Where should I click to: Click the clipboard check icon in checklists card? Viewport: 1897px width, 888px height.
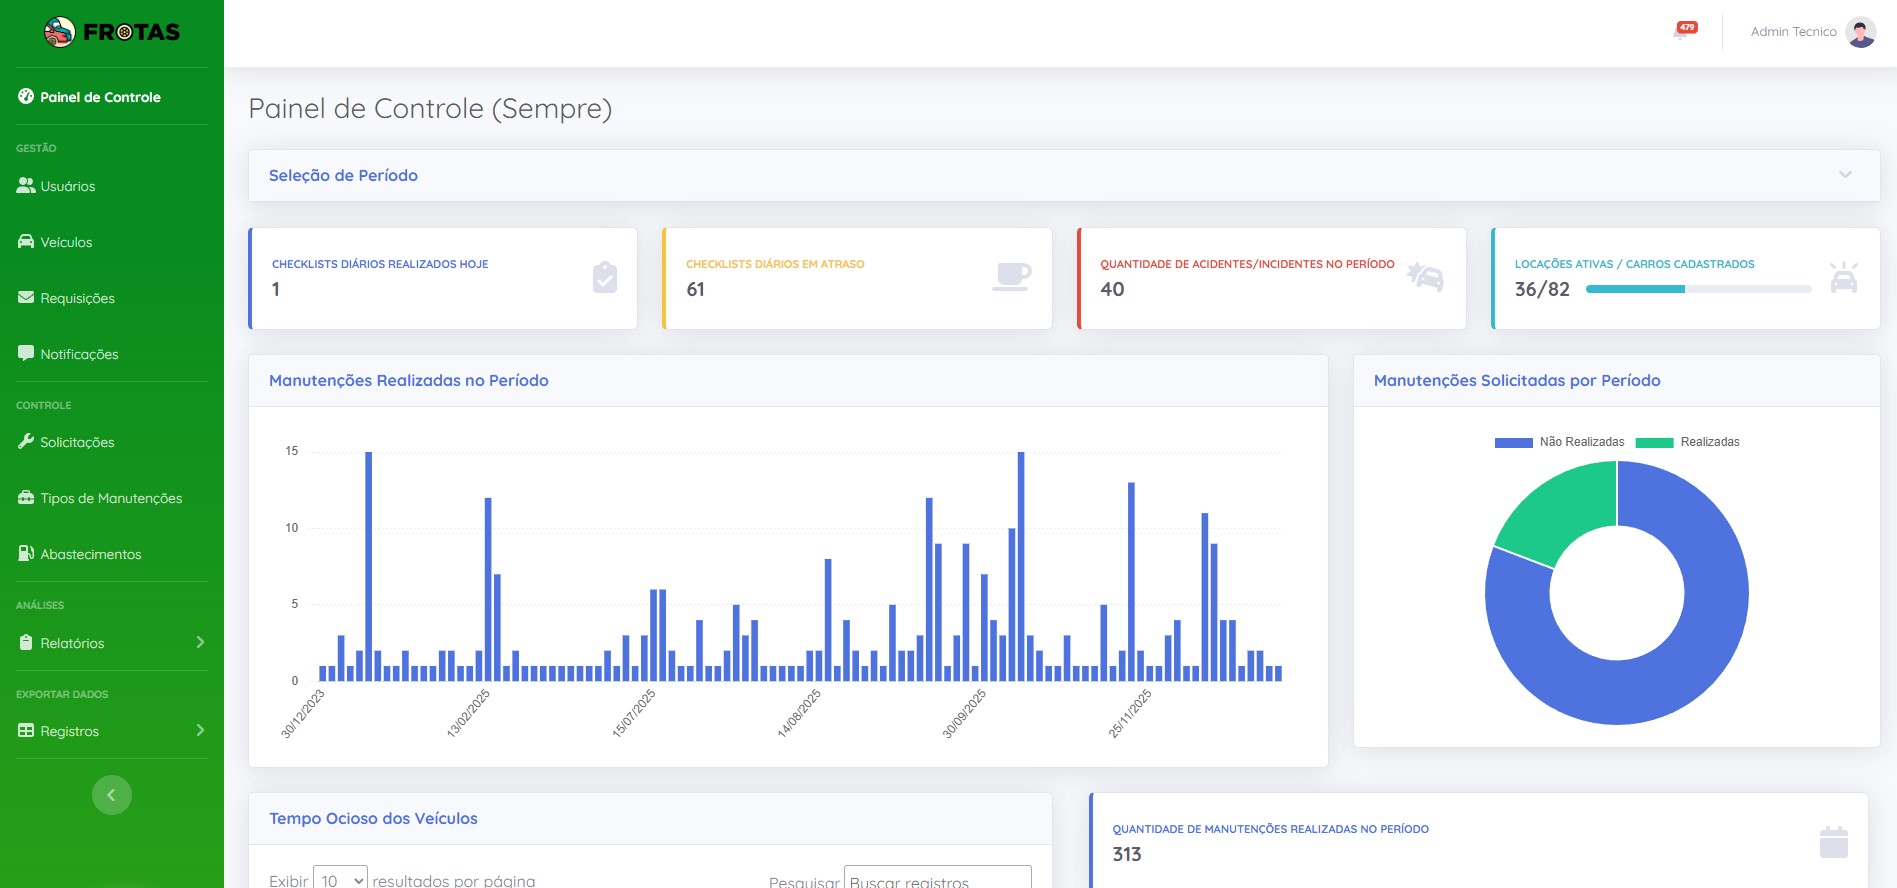pos(604,278)
